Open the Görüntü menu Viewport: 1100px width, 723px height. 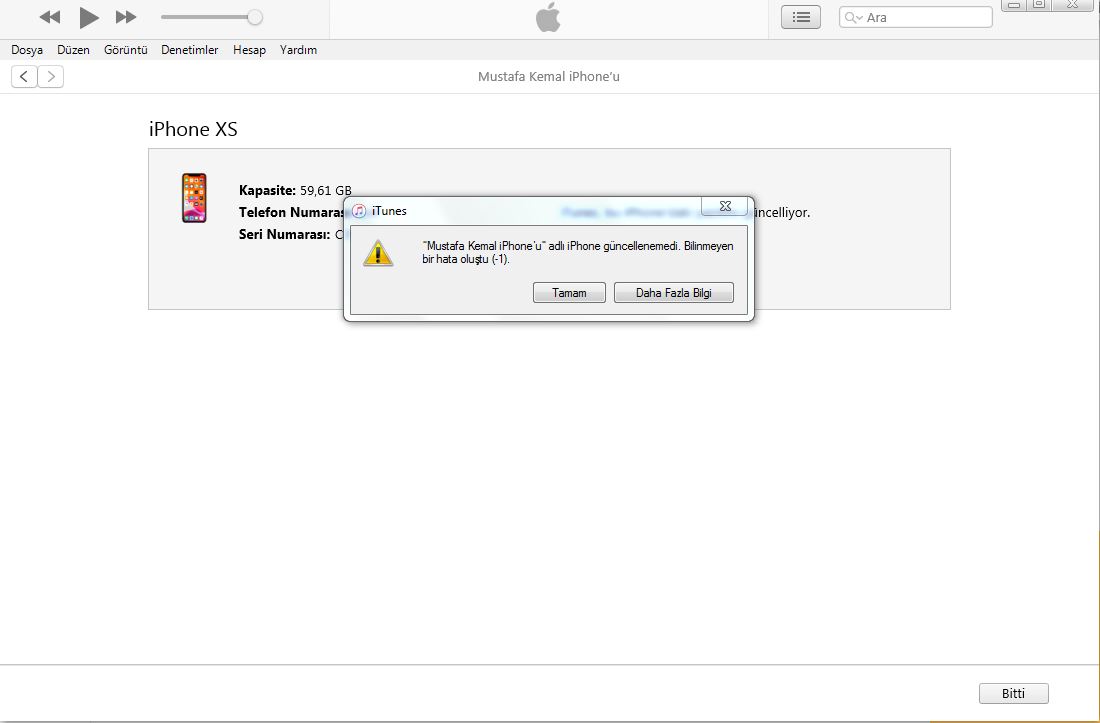(x=126, y=50)
